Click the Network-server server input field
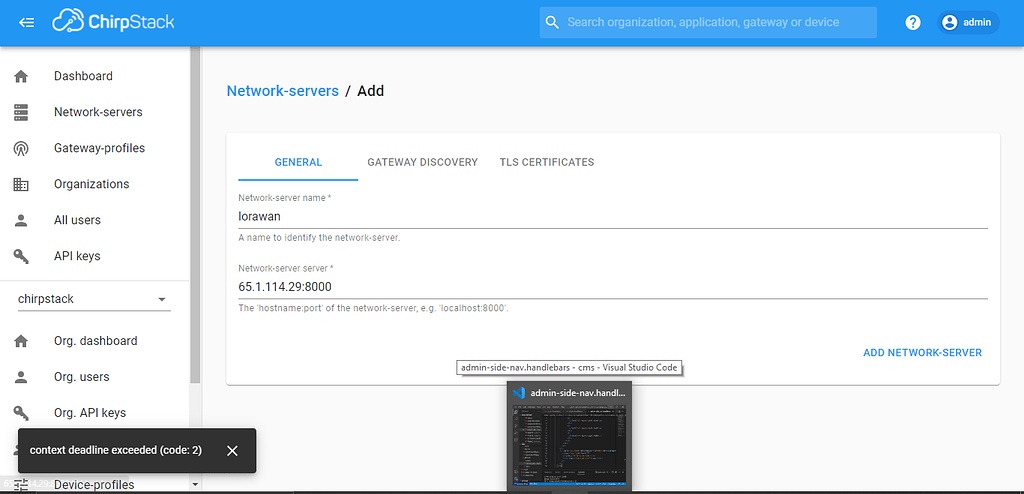Viewport: 1024px width, 494px height. [x=613, y=287]
